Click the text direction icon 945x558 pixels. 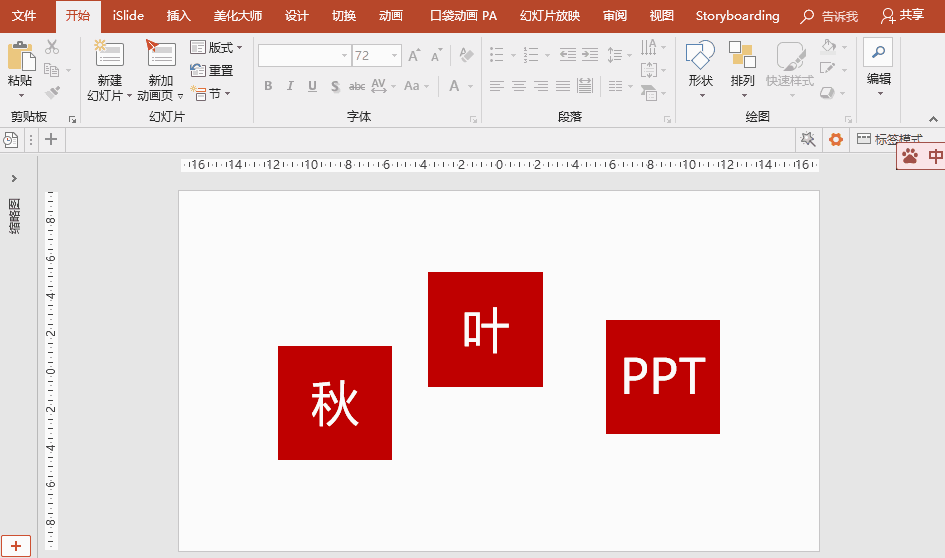tap(648, 47)
